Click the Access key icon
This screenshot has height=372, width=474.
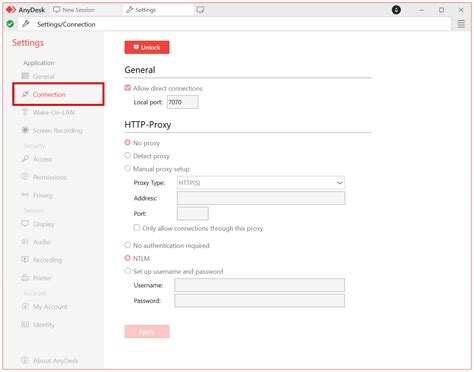coord(25,159)
